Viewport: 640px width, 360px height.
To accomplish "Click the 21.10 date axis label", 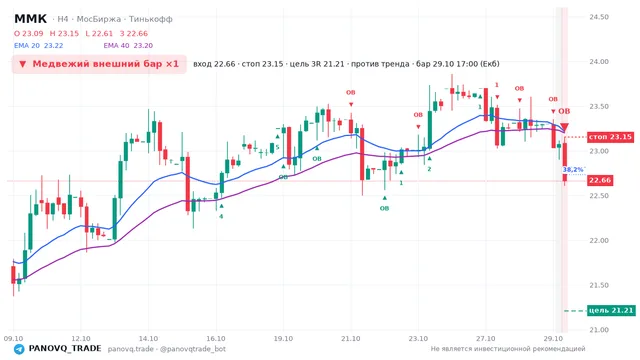I will click(x=351, y=339).
